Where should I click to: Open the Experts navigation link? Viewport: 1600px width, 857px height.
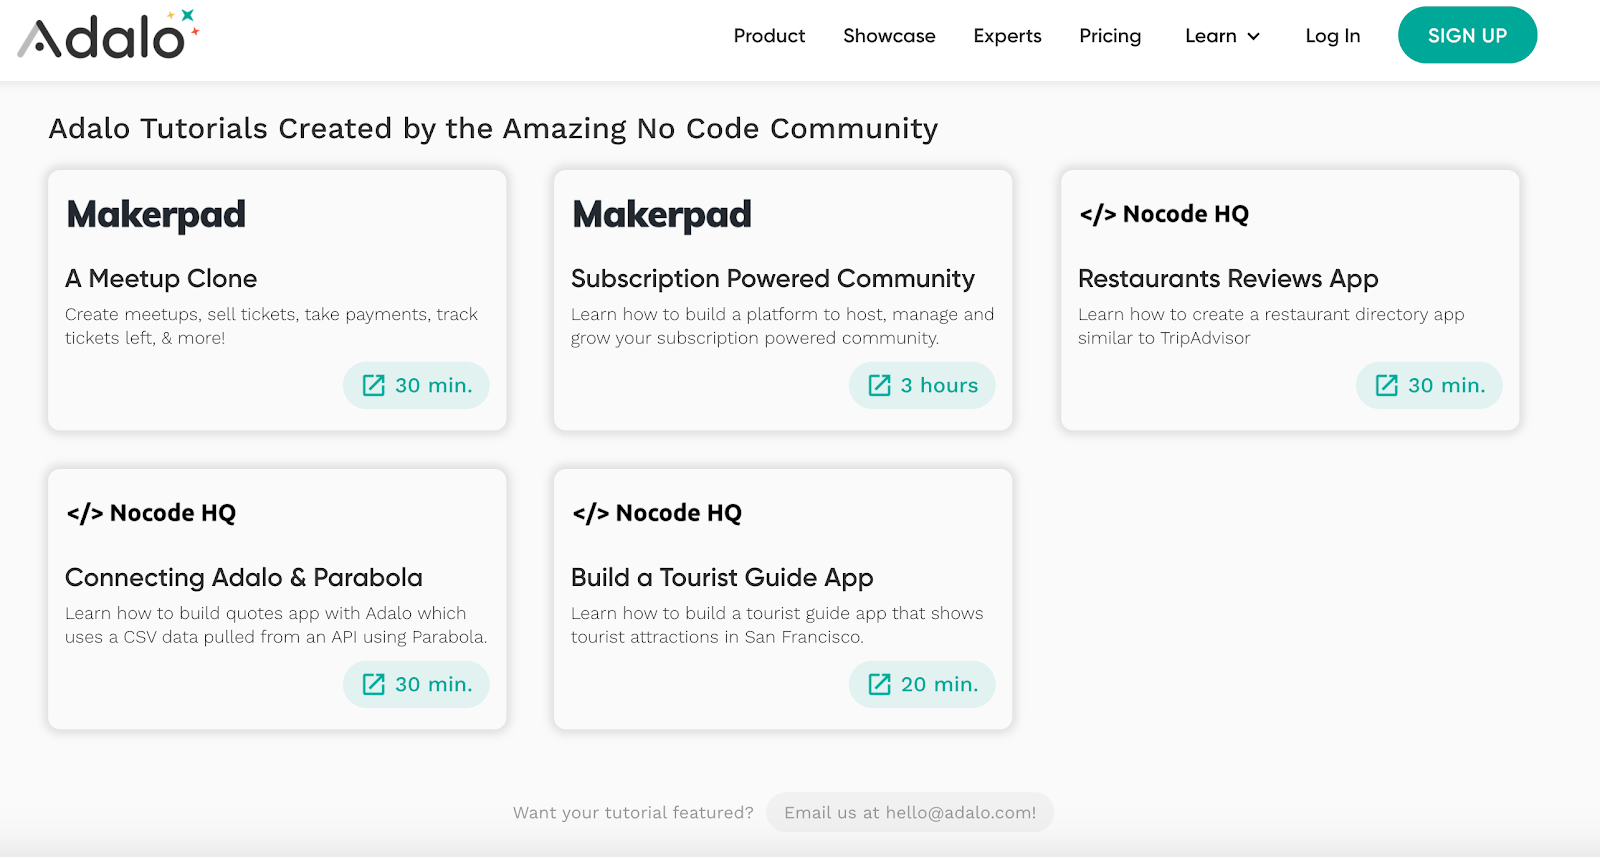pos(1007,36)
